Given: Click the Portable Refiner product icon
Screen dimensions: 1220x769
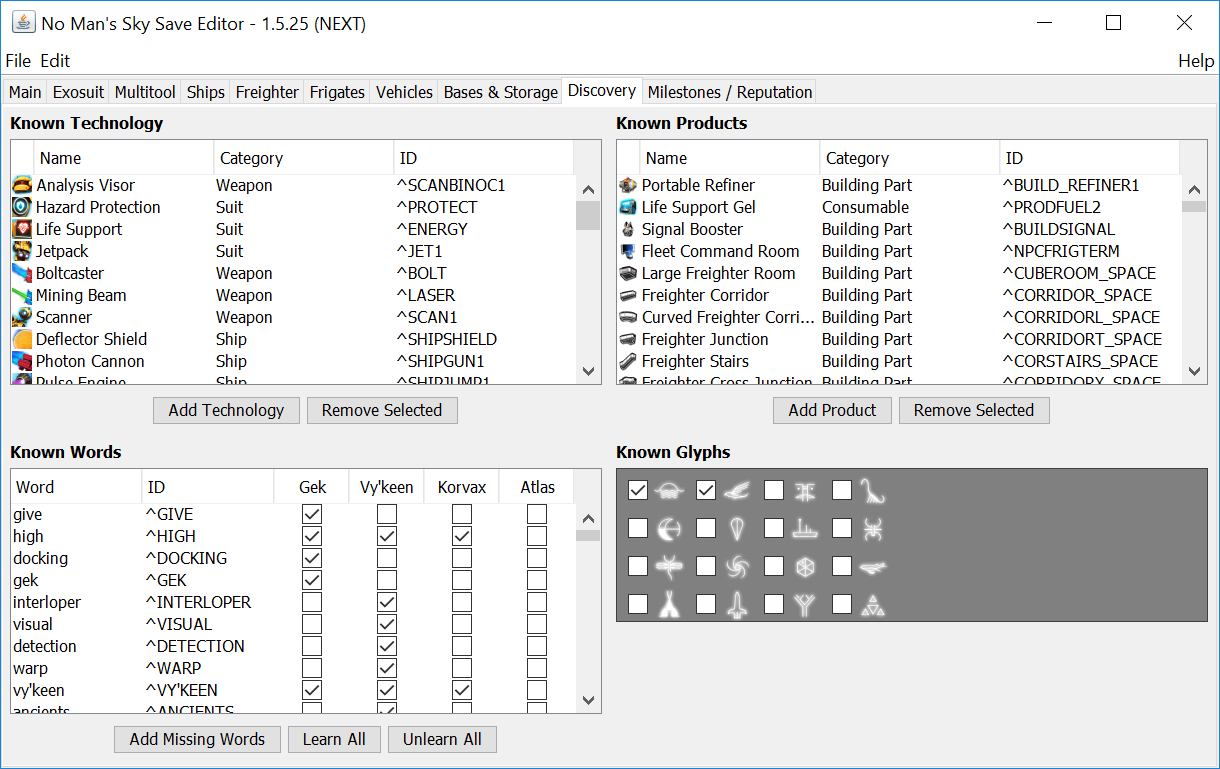Looking at the screenshot, I should pyautogui.click(x=628, y=185).
